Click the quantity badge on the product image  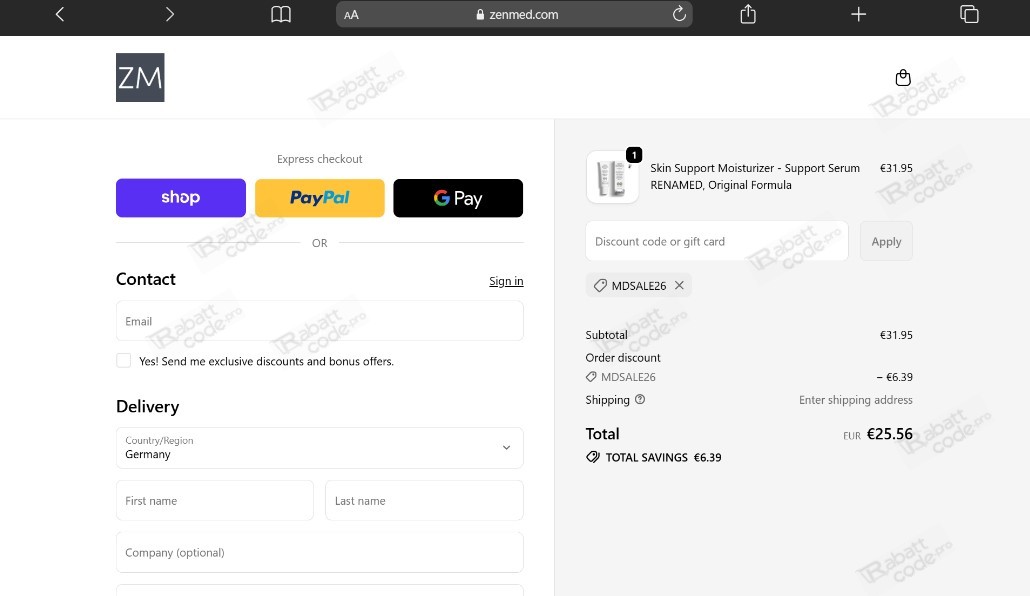634,155
